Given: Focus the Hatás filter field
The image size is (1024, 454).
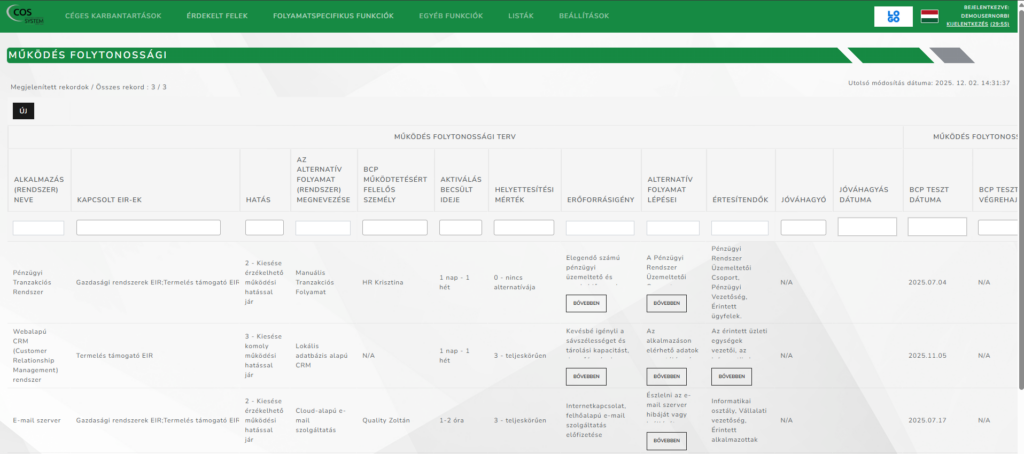Looking at the screenshot, I should click(264, 227).
